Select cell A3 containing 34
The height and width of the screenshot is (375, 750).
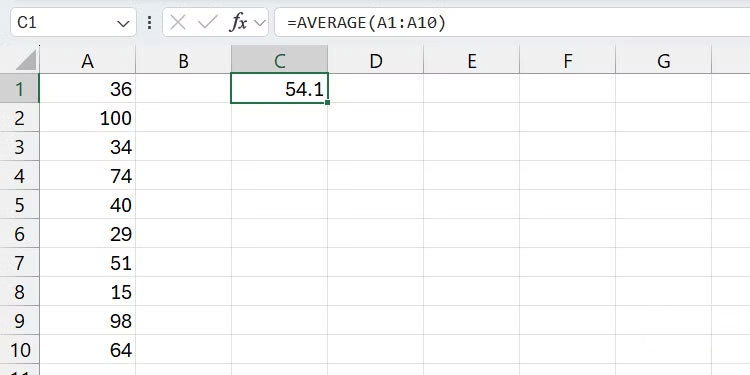[88, 147]
